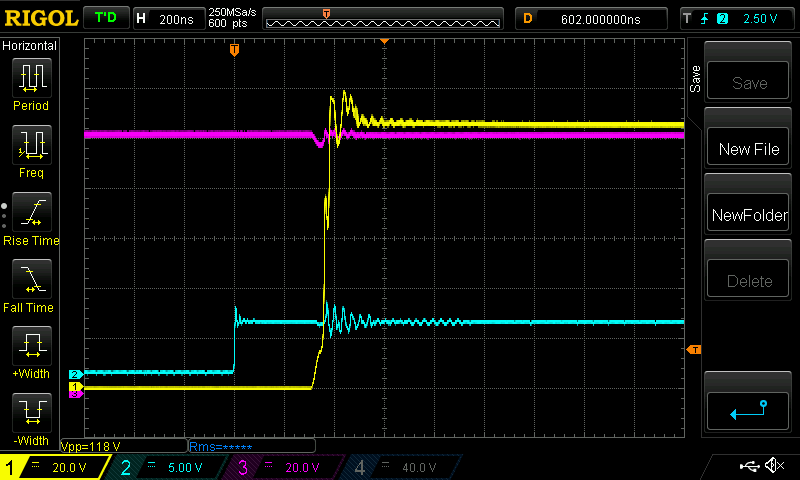The width and height of the screenshot is (800, 480).
Task: Choose the Rise Time measurement
Action: click(30, 218)
